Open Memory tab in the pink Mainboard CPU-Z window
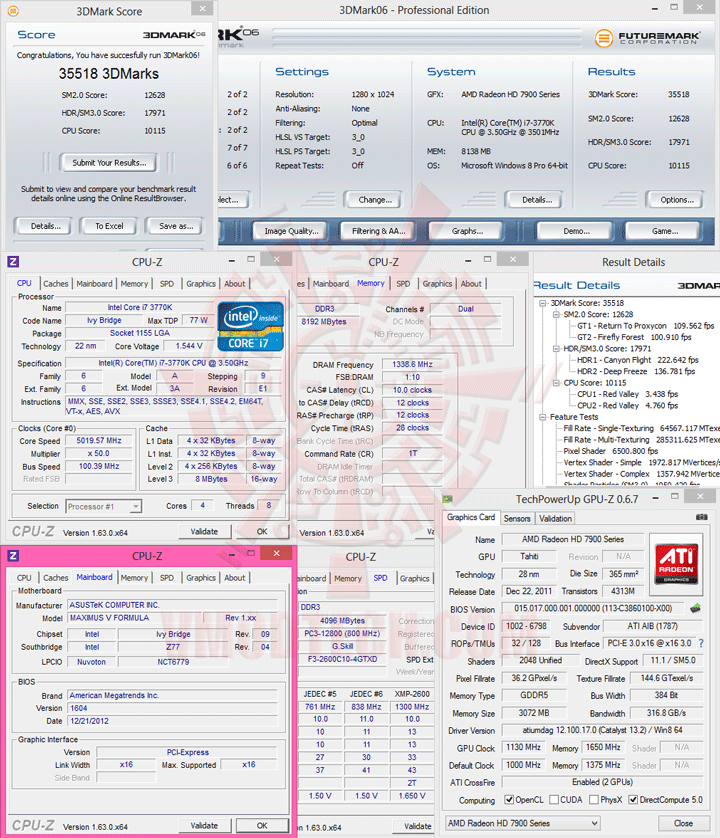 click(x=134, y=578)
